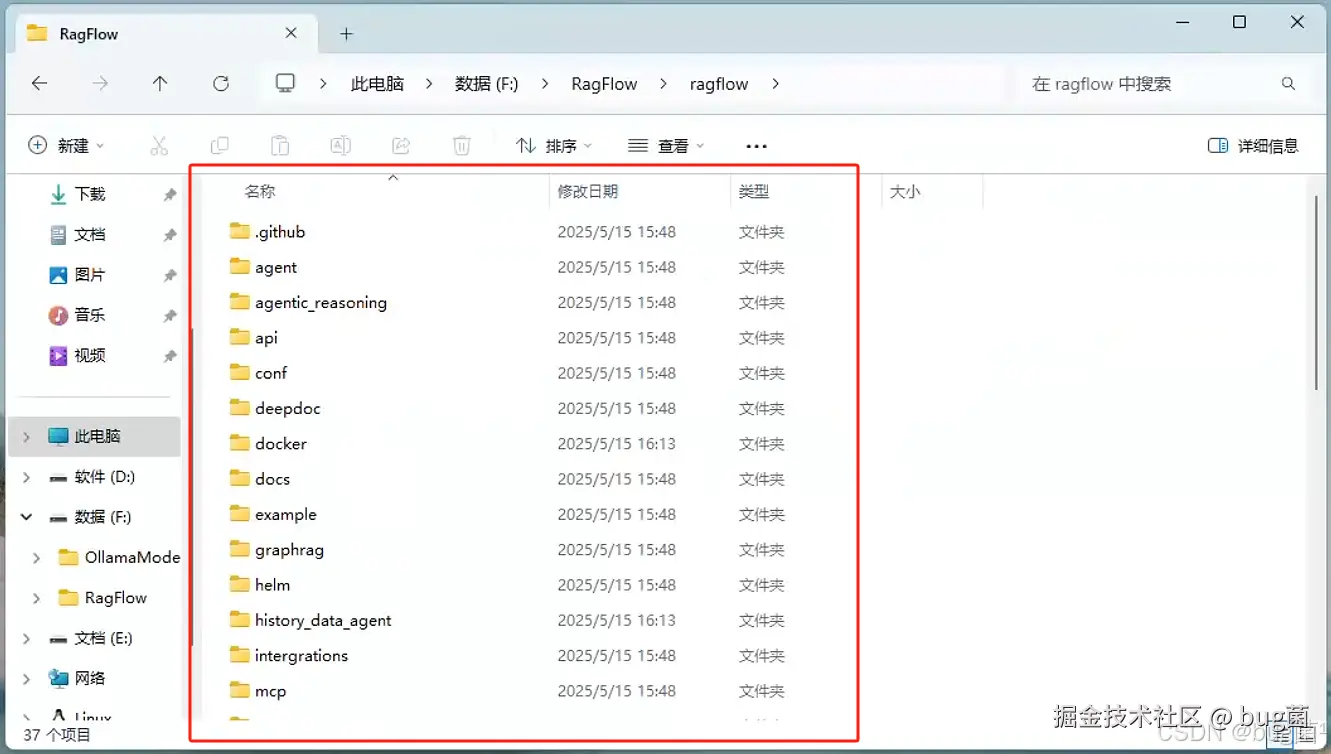Select the history_data_agent folder name

[x=323, y=620]
